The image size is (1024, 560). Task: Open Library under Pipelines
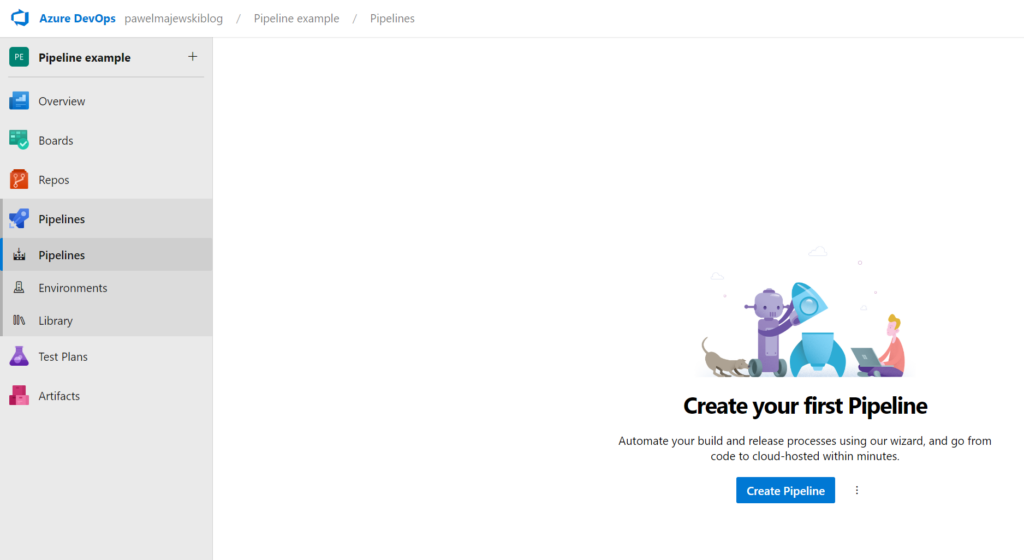[x=106, y=320]
